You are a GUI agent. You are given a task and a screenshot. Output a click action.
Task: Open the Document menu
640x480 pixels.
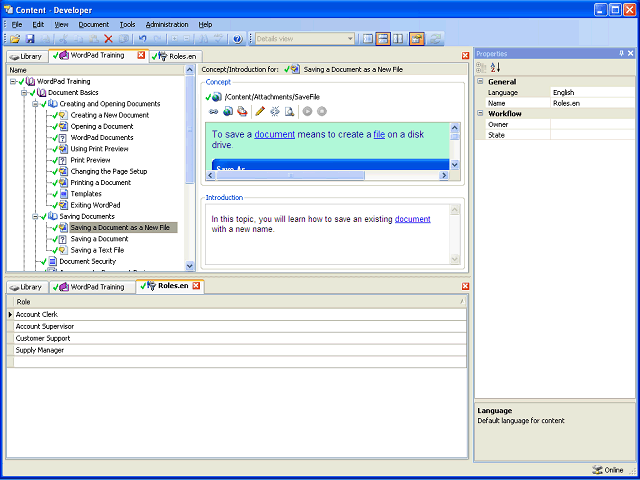(93, 24)
